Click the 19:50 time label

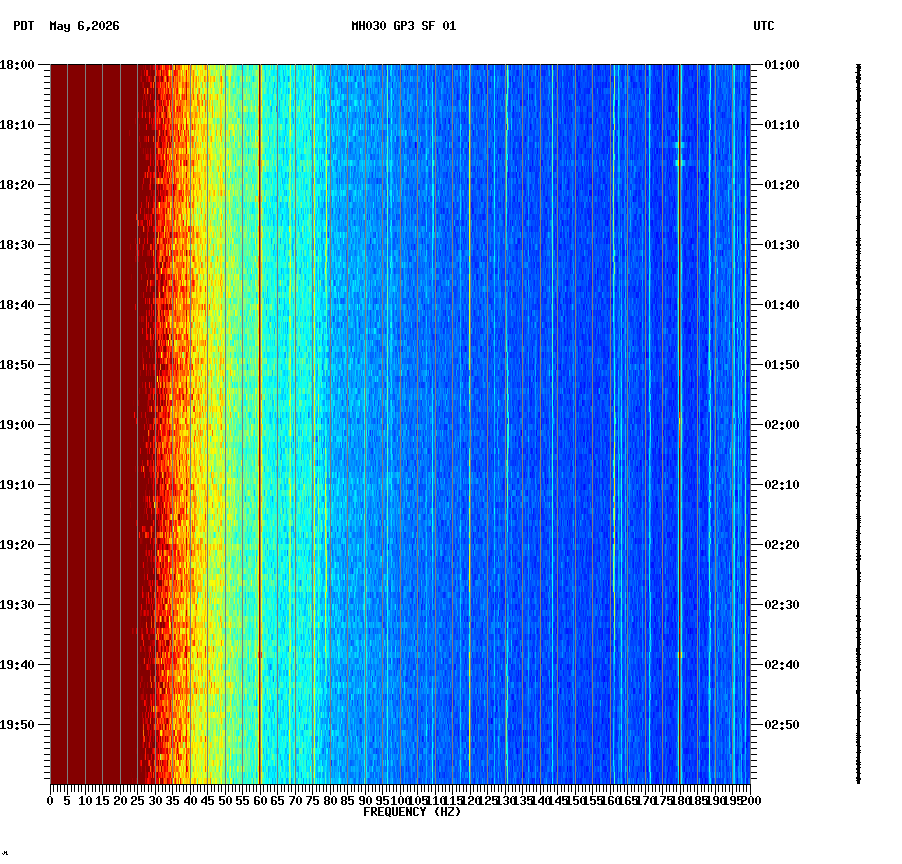(x=17, y=725)
